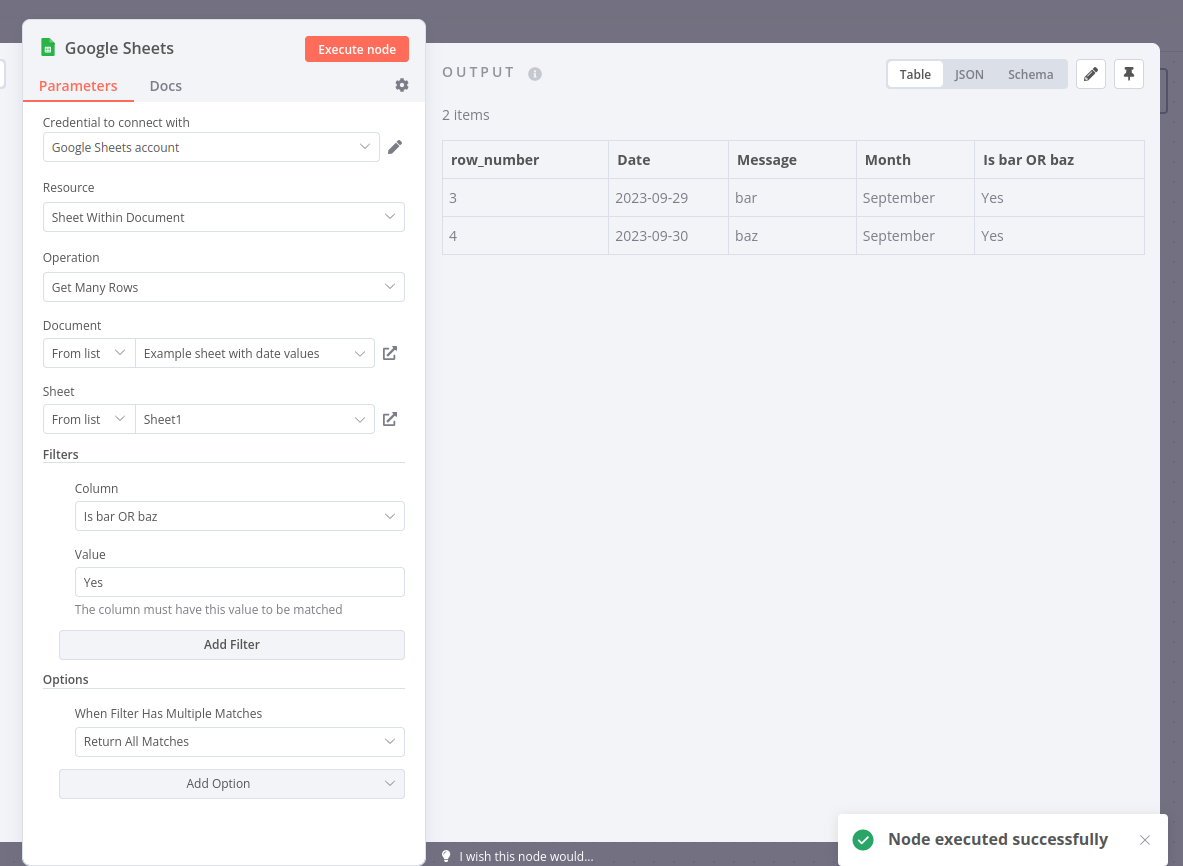Screen dimensions: 1183x866
Task: Edit output data with pencil icon
Action: click(x=1091, y=74)
